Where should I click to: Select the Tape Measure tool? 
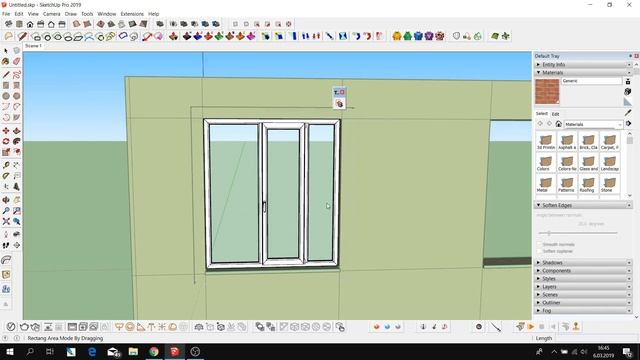[x=6, y=165]
